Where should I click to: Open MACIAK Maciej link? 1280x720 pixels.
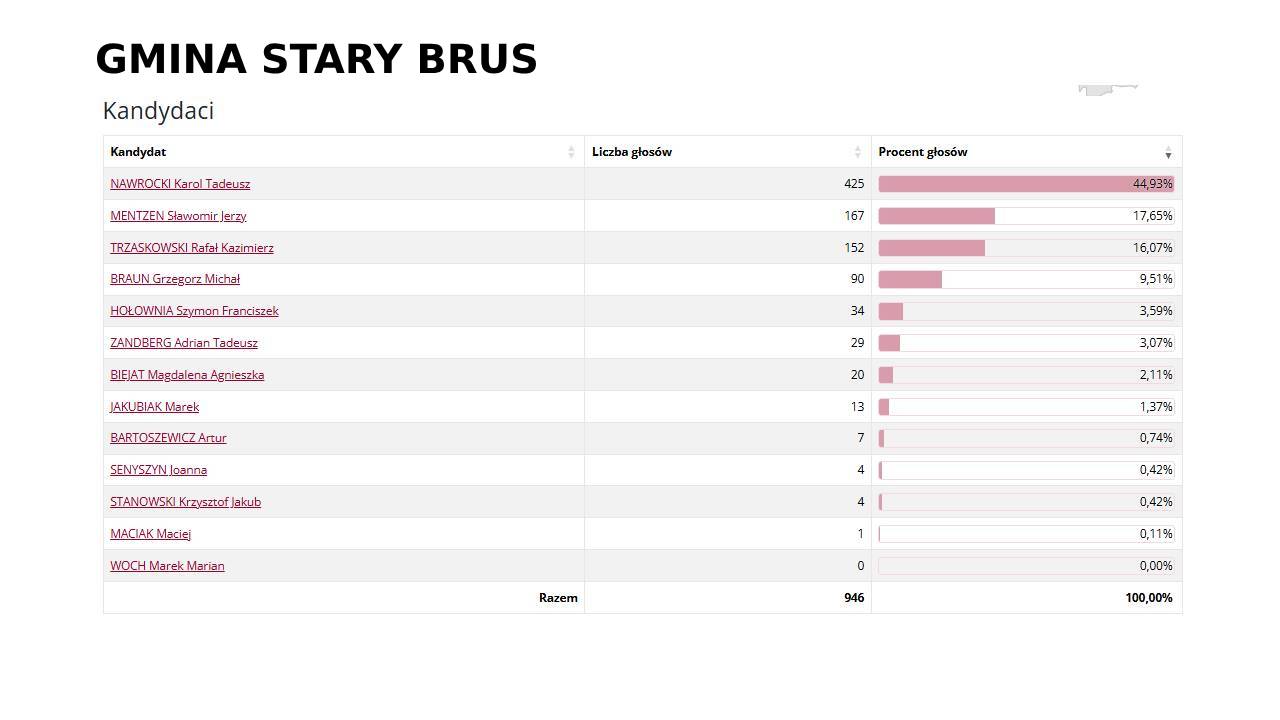pyautogui.click(x=150, y=534)
